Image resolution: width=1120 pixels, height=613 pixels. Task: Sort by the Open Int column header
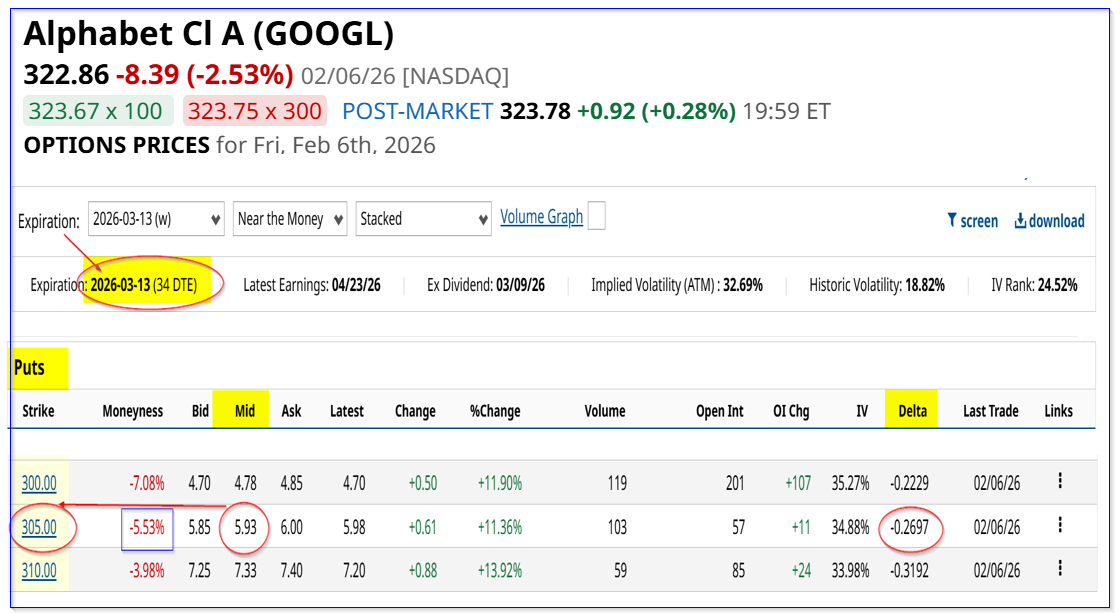(x=719, y=411)
